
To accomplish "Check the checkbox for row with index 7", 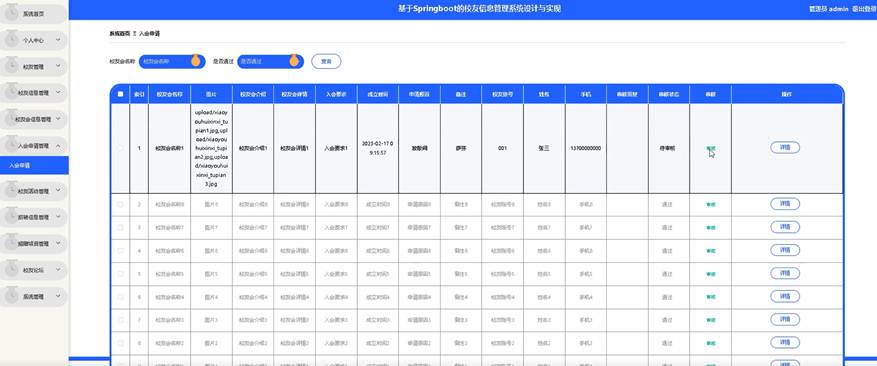I will pyautogui.click(x=120, y=320).
